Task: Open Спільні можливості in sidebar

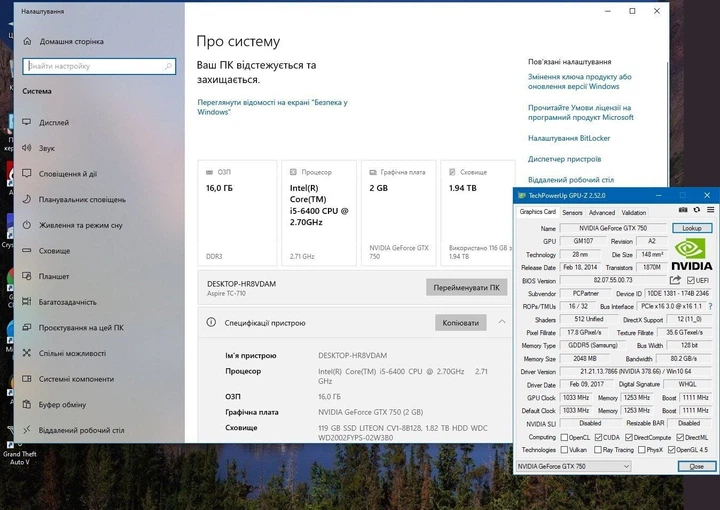Action: 99,353
